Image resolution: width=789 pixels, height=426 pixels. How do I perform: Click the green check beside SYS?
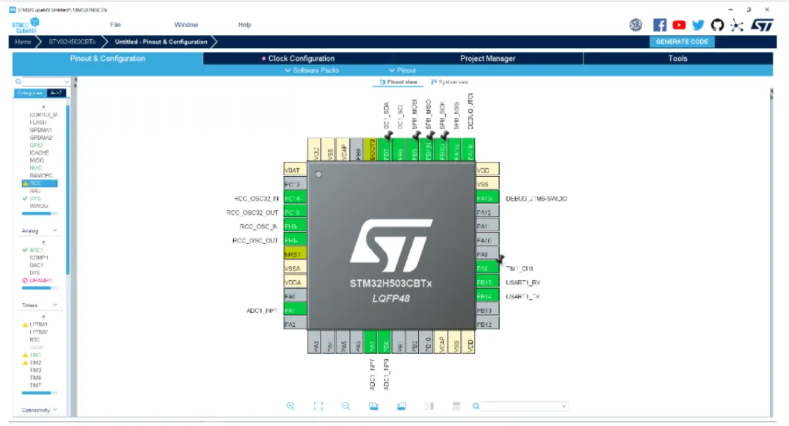25,199
